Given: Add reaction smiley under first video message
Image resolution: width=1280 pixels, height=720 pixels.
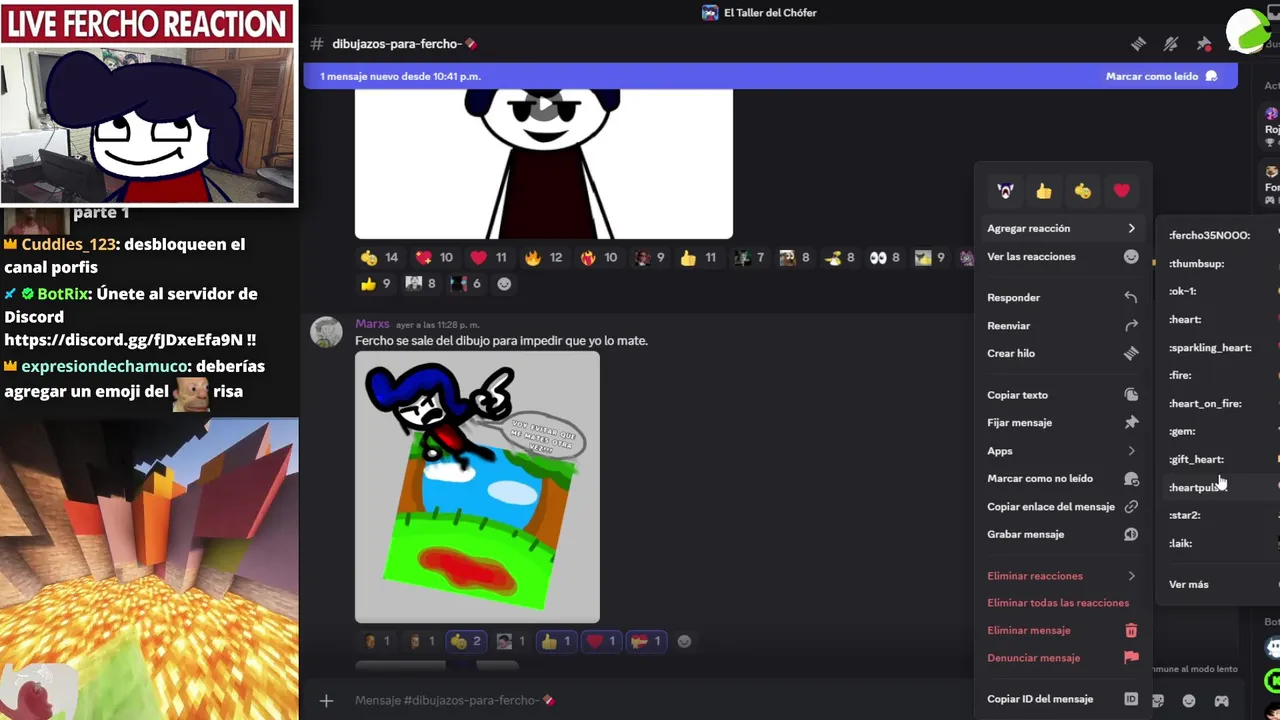Looking at the screenshot, I should coord(504,284).
